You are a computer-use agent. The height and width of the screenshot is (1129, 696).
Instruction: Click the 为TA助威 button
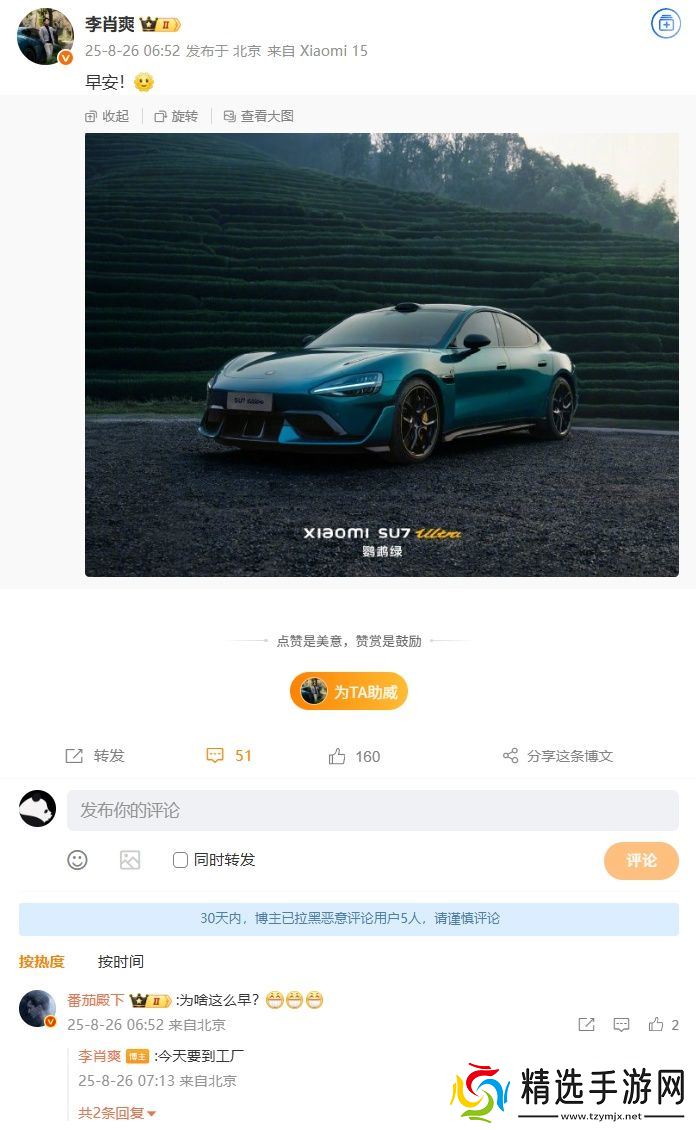click(x=349, y=692)
